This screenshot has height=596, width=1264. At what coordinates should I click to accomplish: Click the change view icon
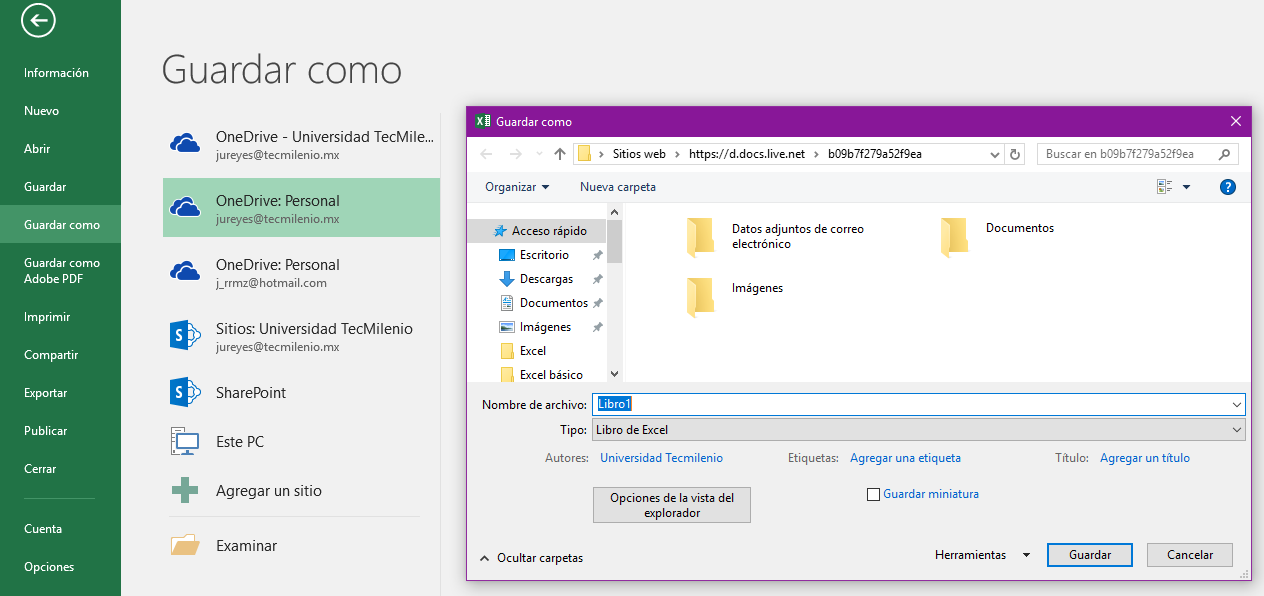coord(1164,187)
